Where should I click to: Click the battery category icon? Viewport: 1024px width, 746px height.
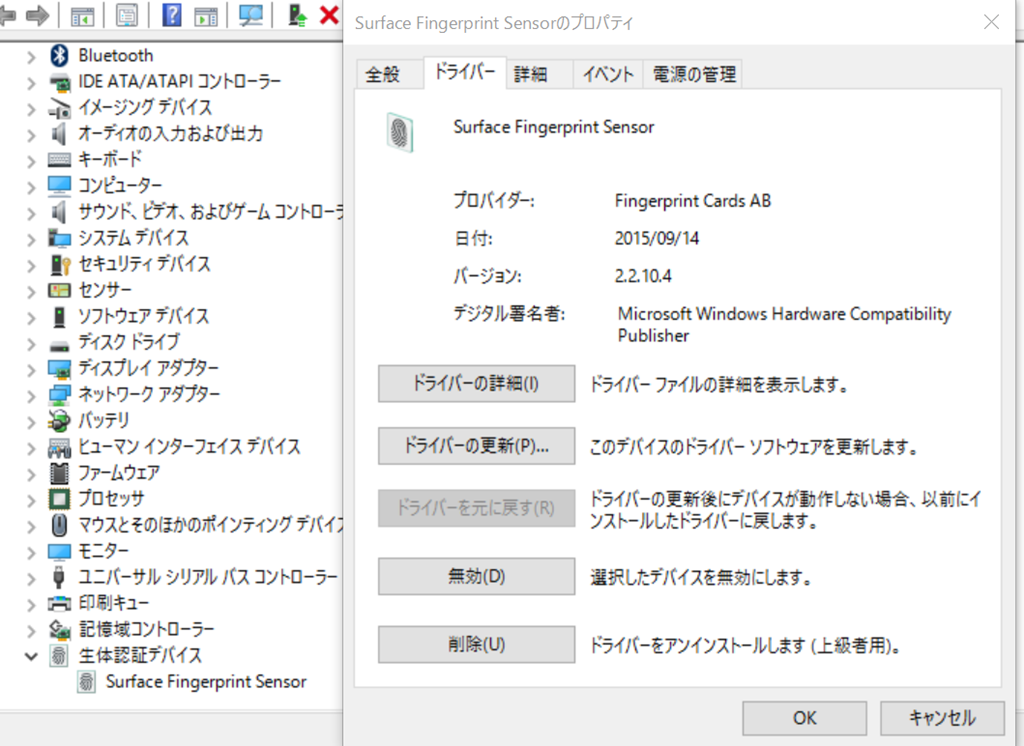pyautogui.click(x=59, y=421)
